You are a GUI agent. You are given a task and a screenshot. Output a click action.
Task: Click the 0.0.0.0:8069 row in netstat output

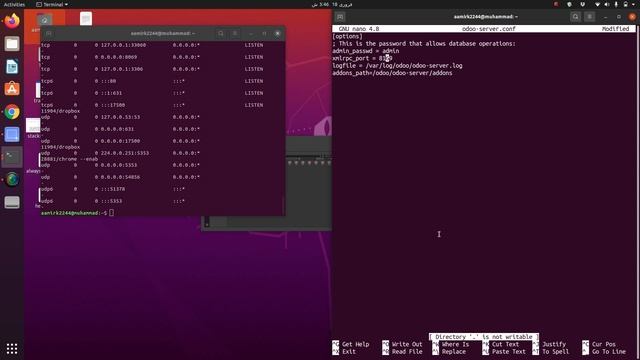point(152,57)
